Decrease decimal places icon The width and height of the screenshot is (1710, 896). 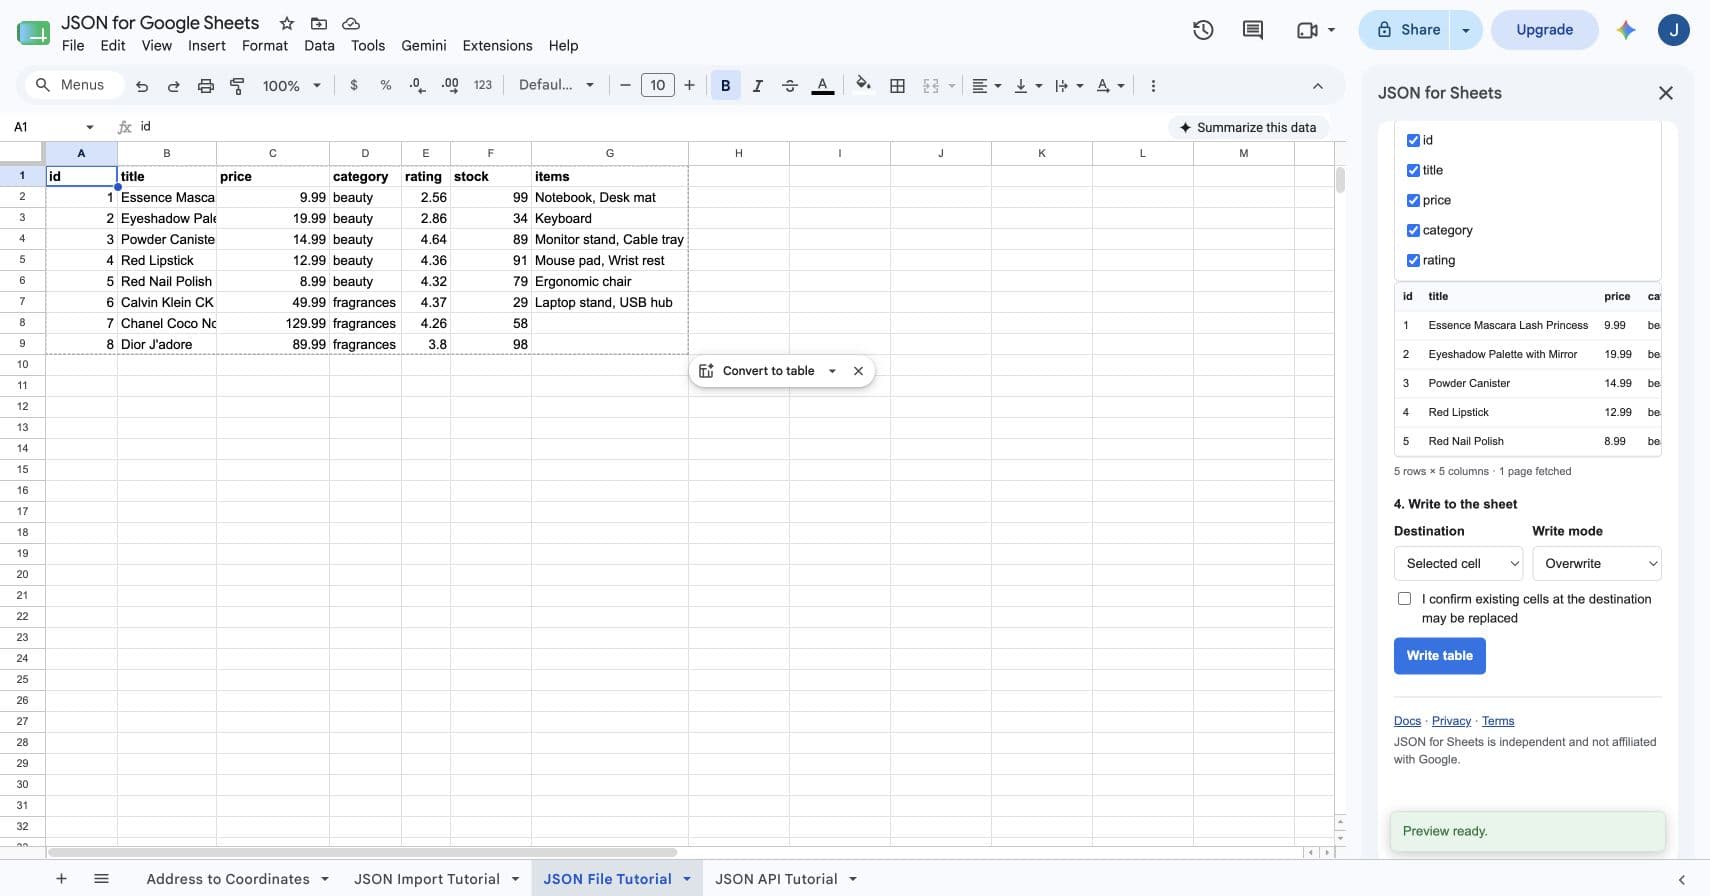(417, 86)
